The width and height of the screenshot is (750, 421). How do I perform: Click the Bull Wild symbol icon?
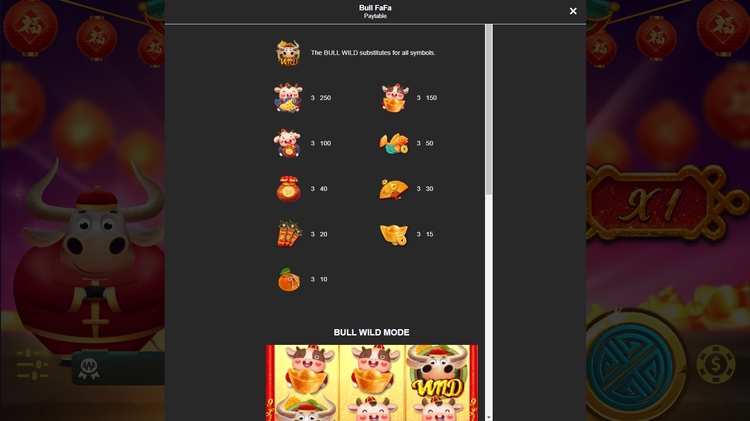coord(288,53)
